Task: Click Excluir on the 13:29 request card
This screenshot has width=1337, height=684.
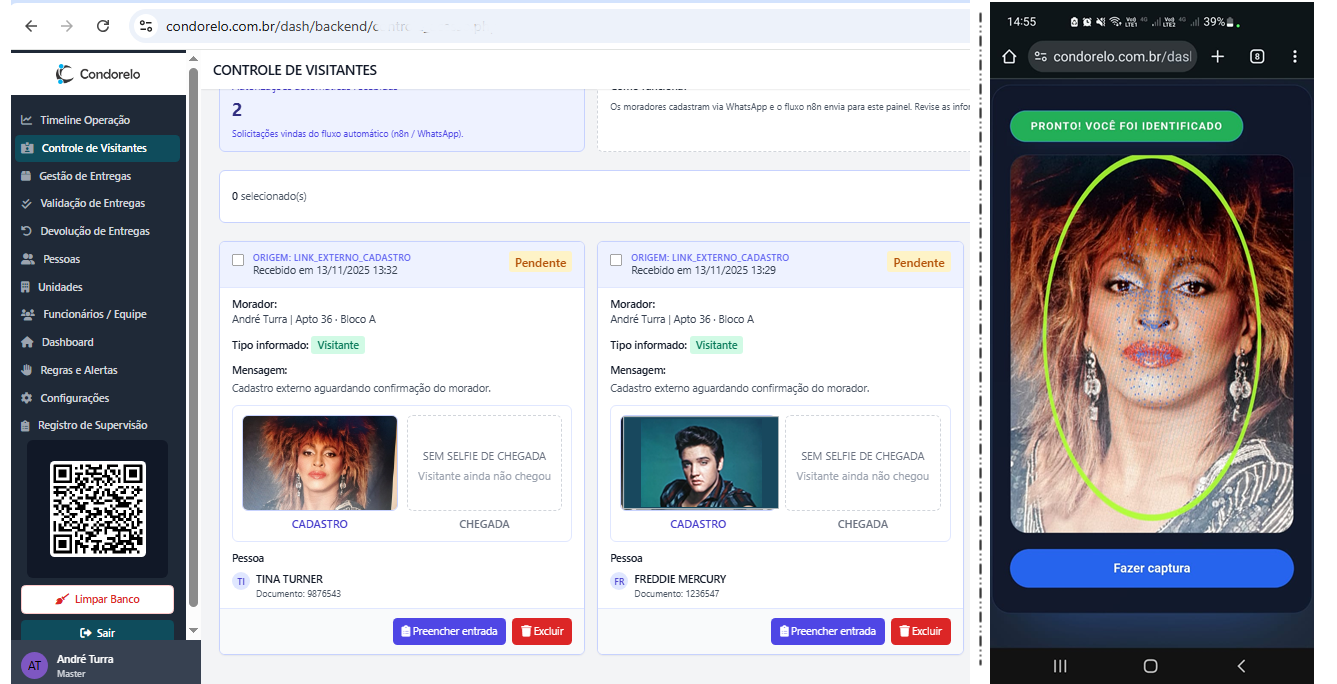Action: pyautogui.click(x=920, y=631)
